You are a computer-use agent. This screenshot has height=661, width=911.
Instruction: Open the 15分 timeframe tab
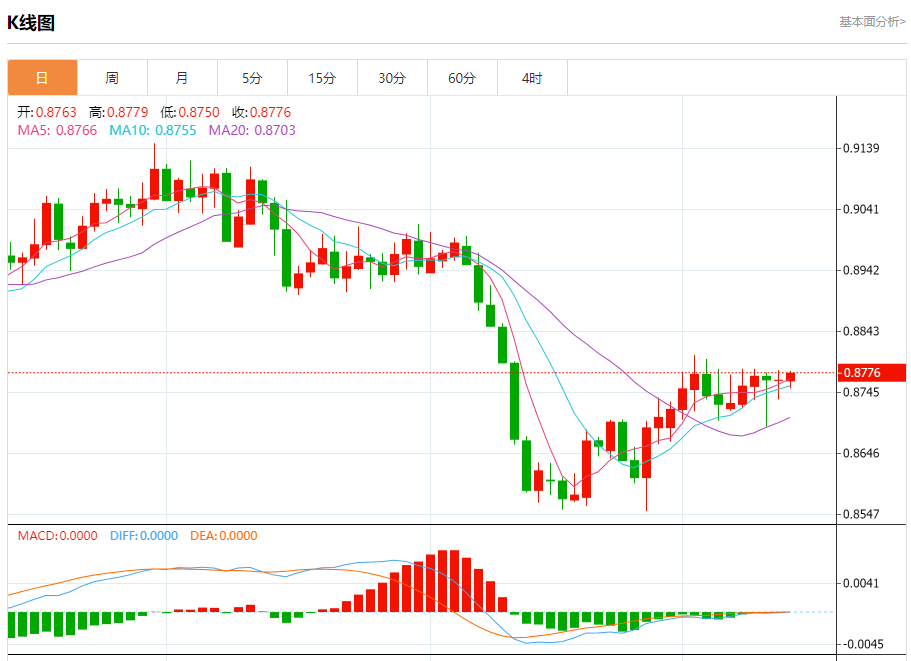tap(322, 78)
